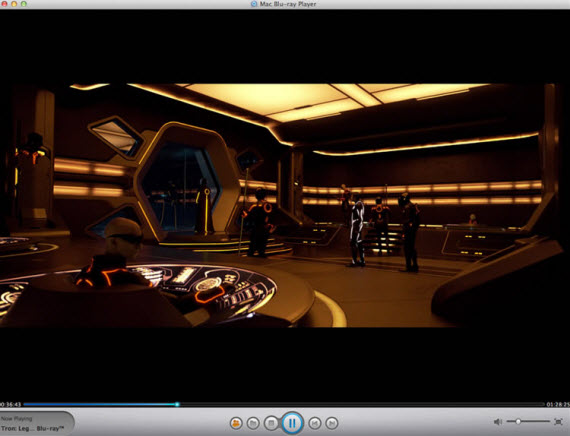
Task: Stop the current playback
Action: click(x=271, y=423)
